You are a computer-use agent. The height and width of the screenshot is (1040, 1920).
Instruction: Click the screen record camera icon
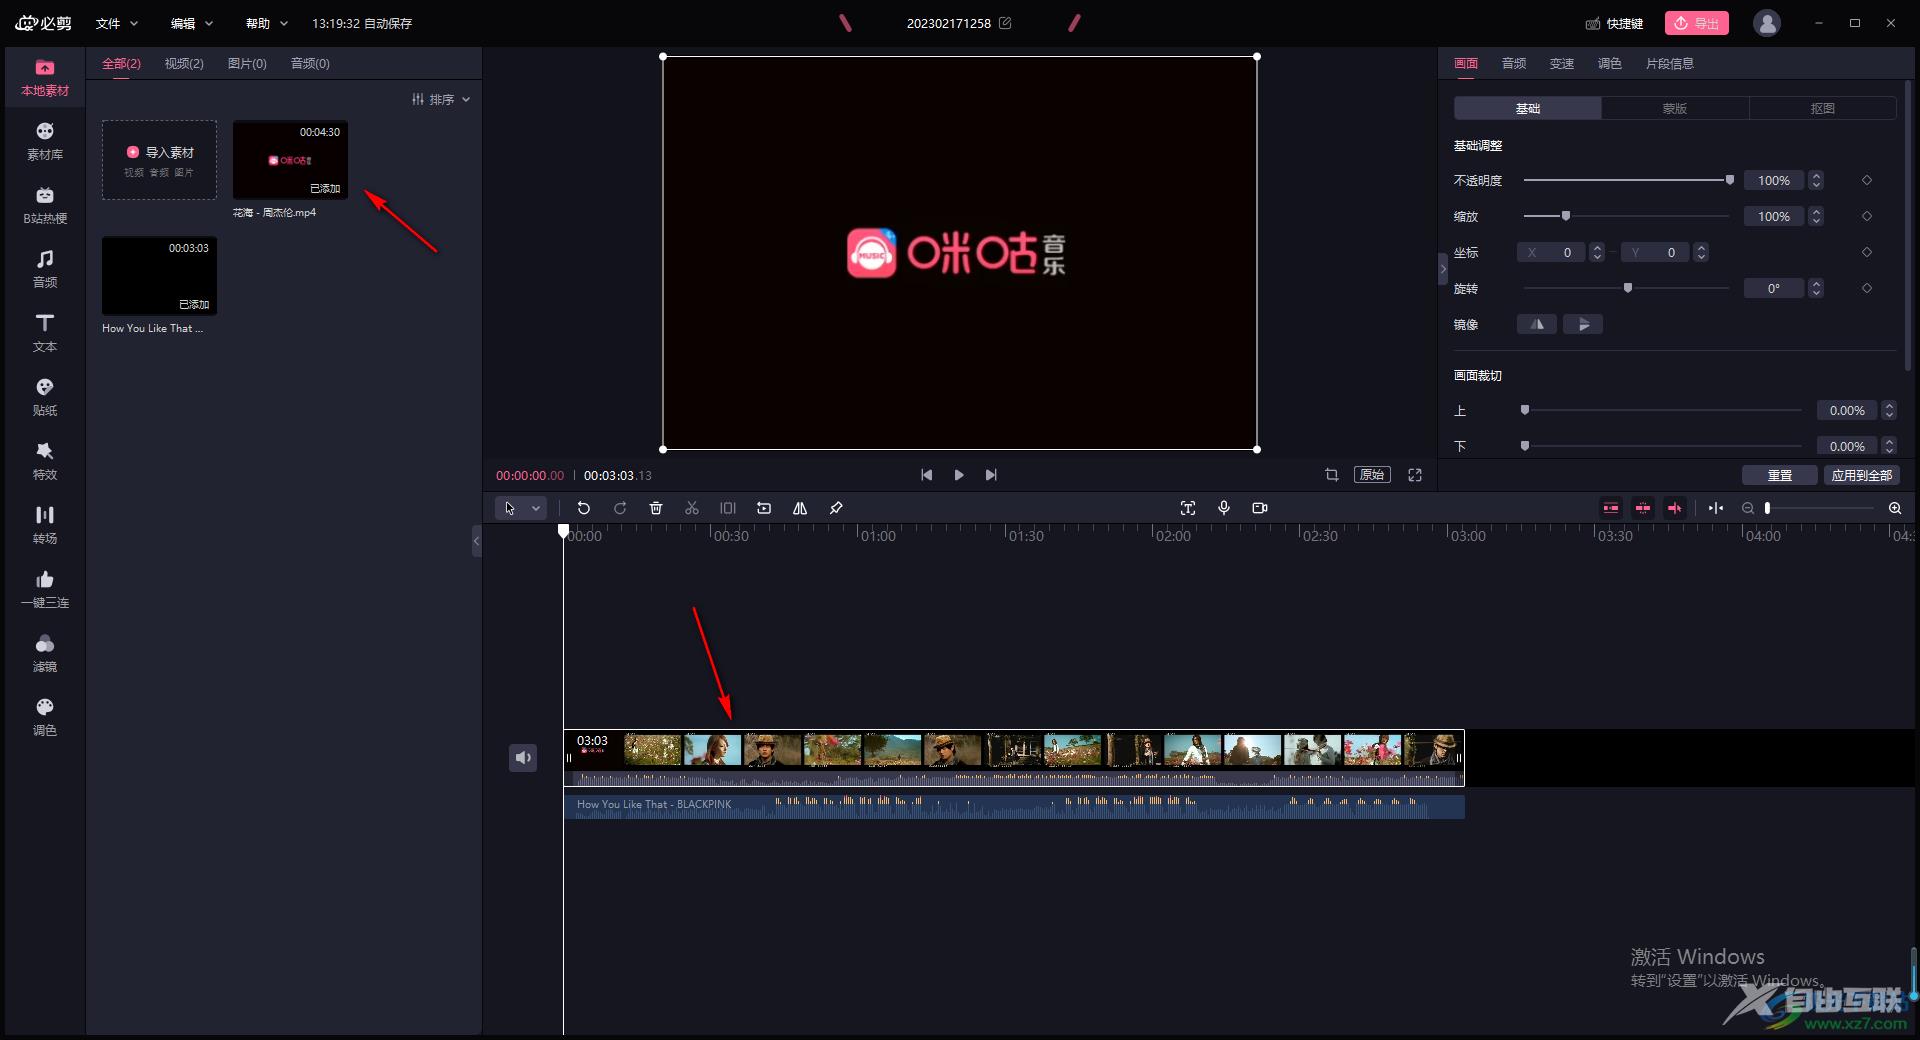click(1260, 508)
